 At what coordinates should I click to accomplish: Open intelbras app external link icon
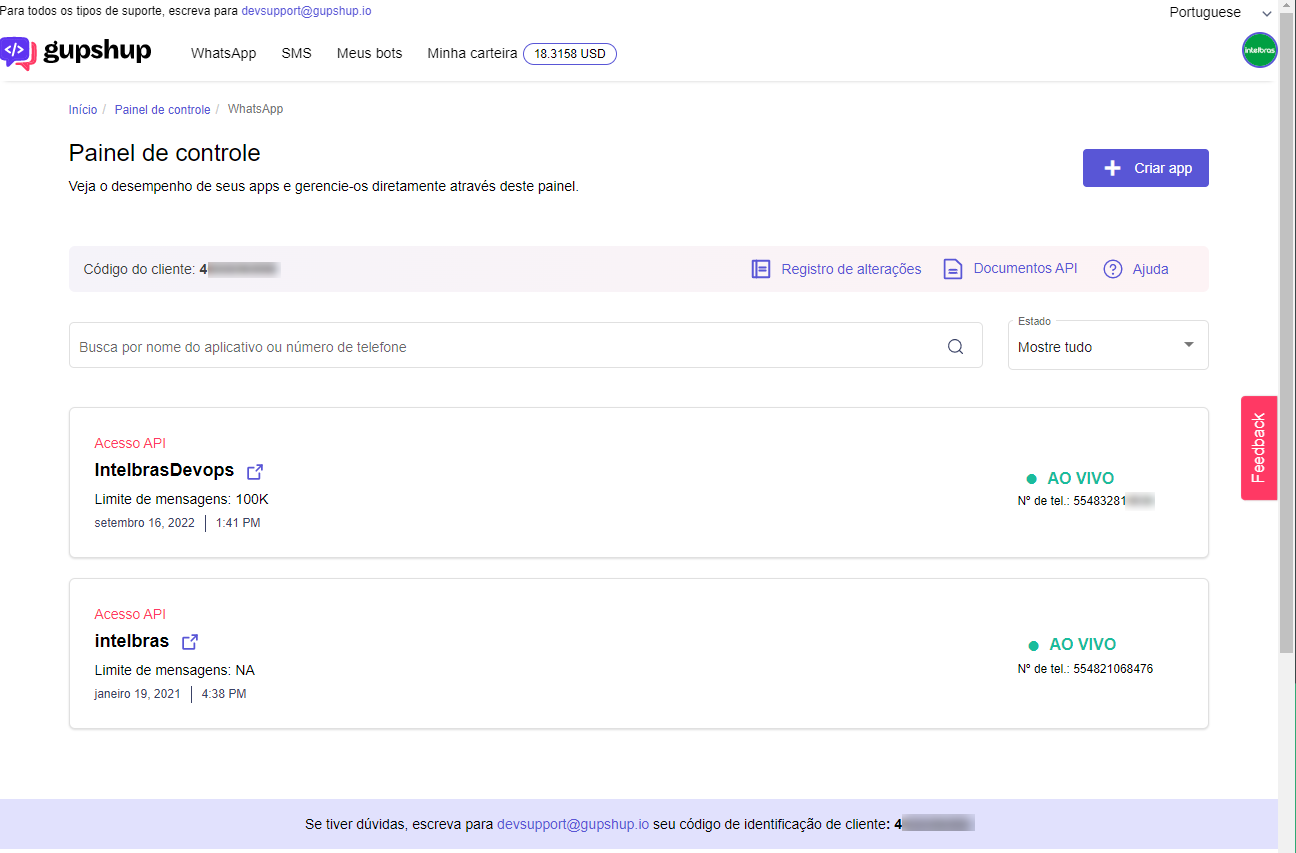[x=190, y=642]
